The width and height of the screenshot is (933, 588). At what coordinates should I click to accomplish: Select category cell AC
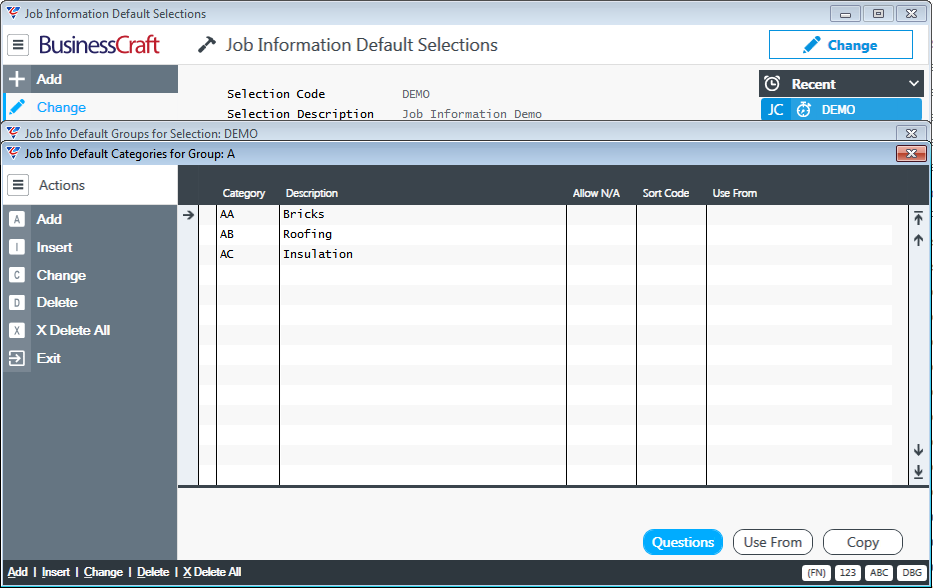[x=248, y=254]
